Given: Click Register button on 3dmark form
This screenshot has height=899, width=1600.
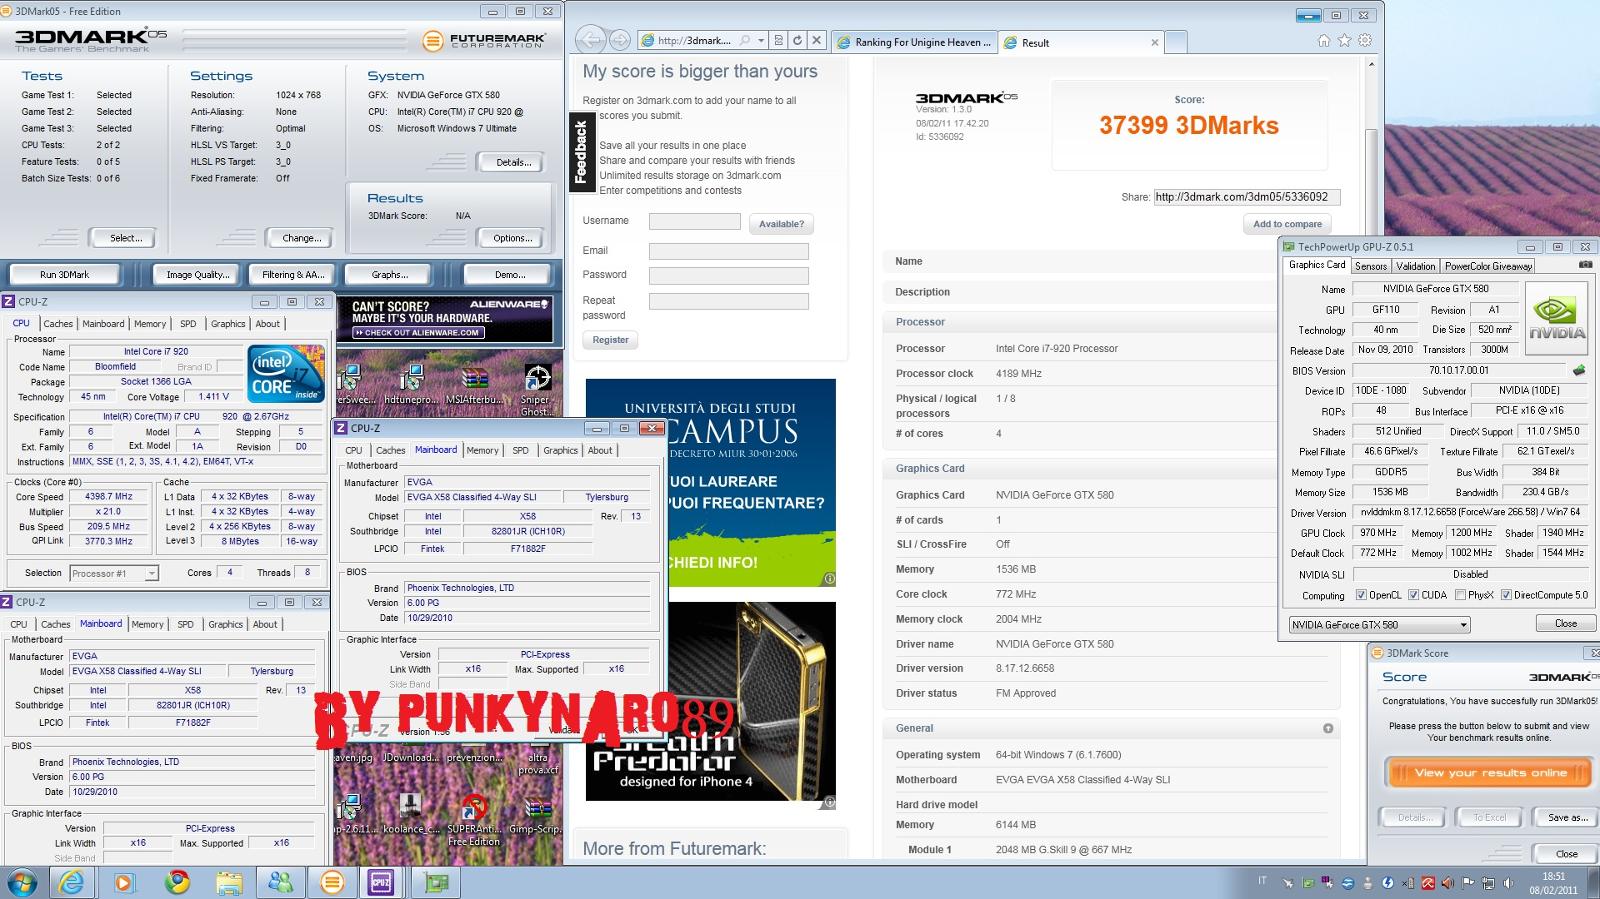Looking at the screenshot, I should point(610,340).
